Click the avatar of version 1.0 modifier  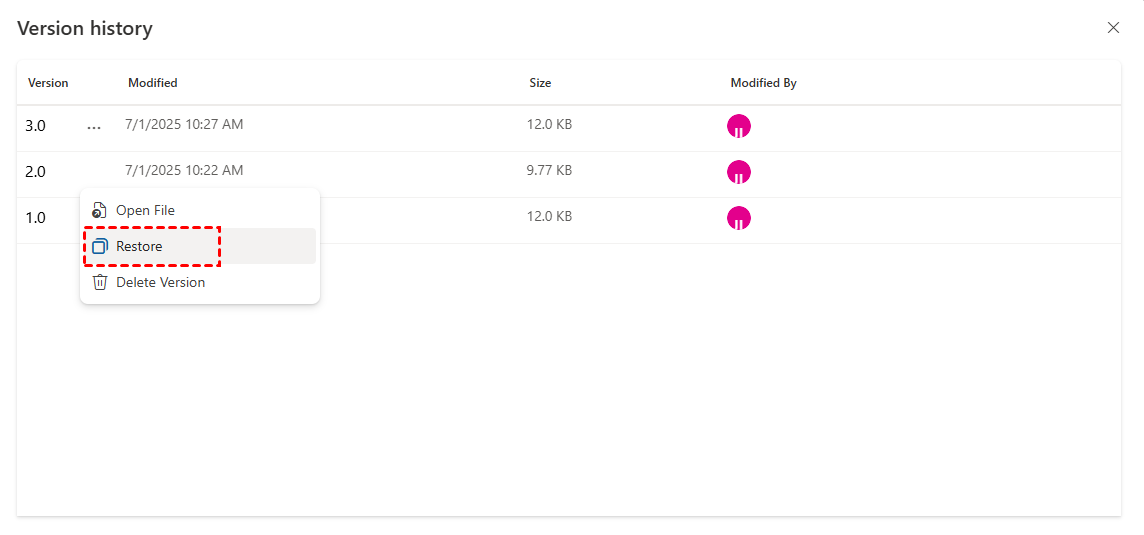pos(738,218)
